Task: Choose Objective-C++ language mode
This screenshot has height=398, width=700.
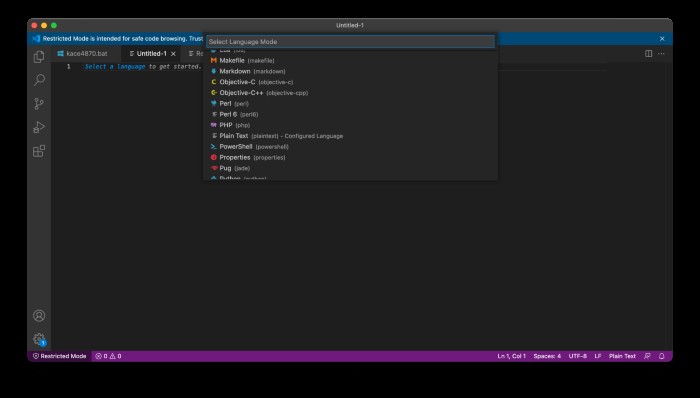Action: point(350,93)
